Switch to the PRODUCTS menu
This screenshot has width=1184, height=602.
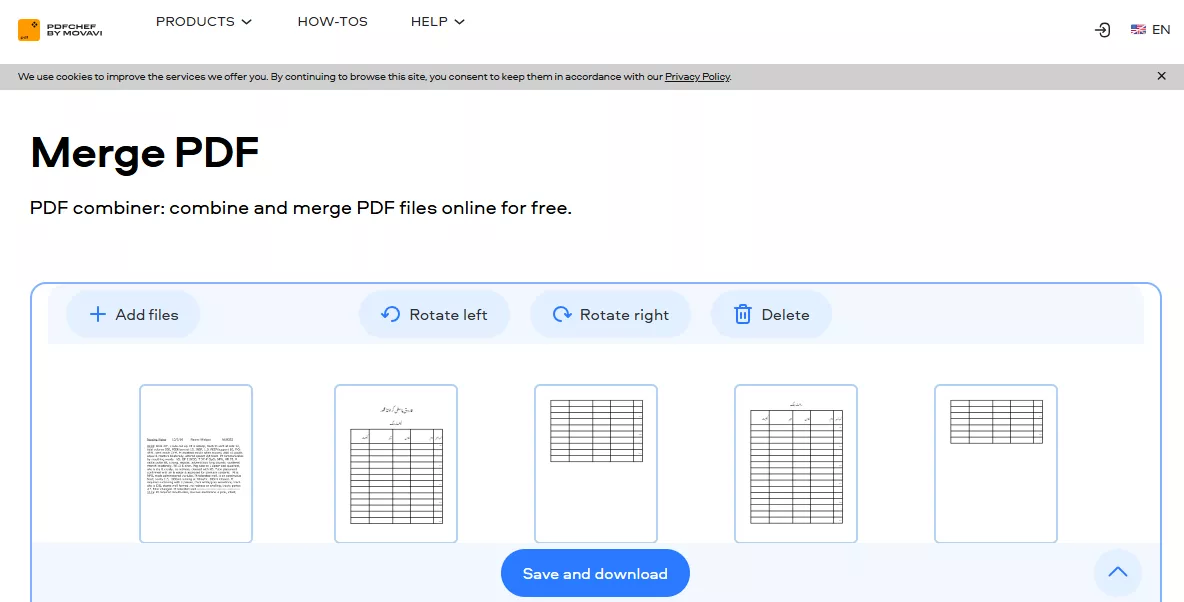203,21
